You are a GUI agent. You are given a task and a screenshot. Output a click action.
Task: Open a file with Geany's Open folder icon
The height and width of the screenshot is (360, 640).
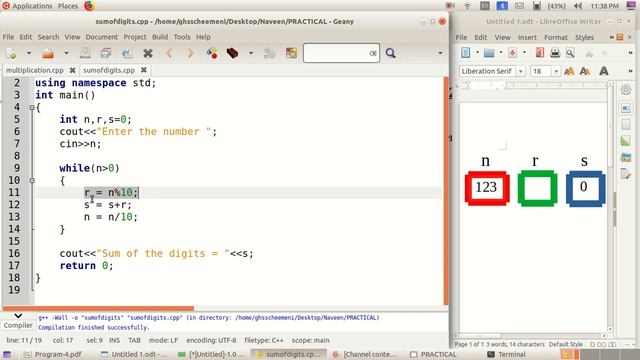click(48, 53)
